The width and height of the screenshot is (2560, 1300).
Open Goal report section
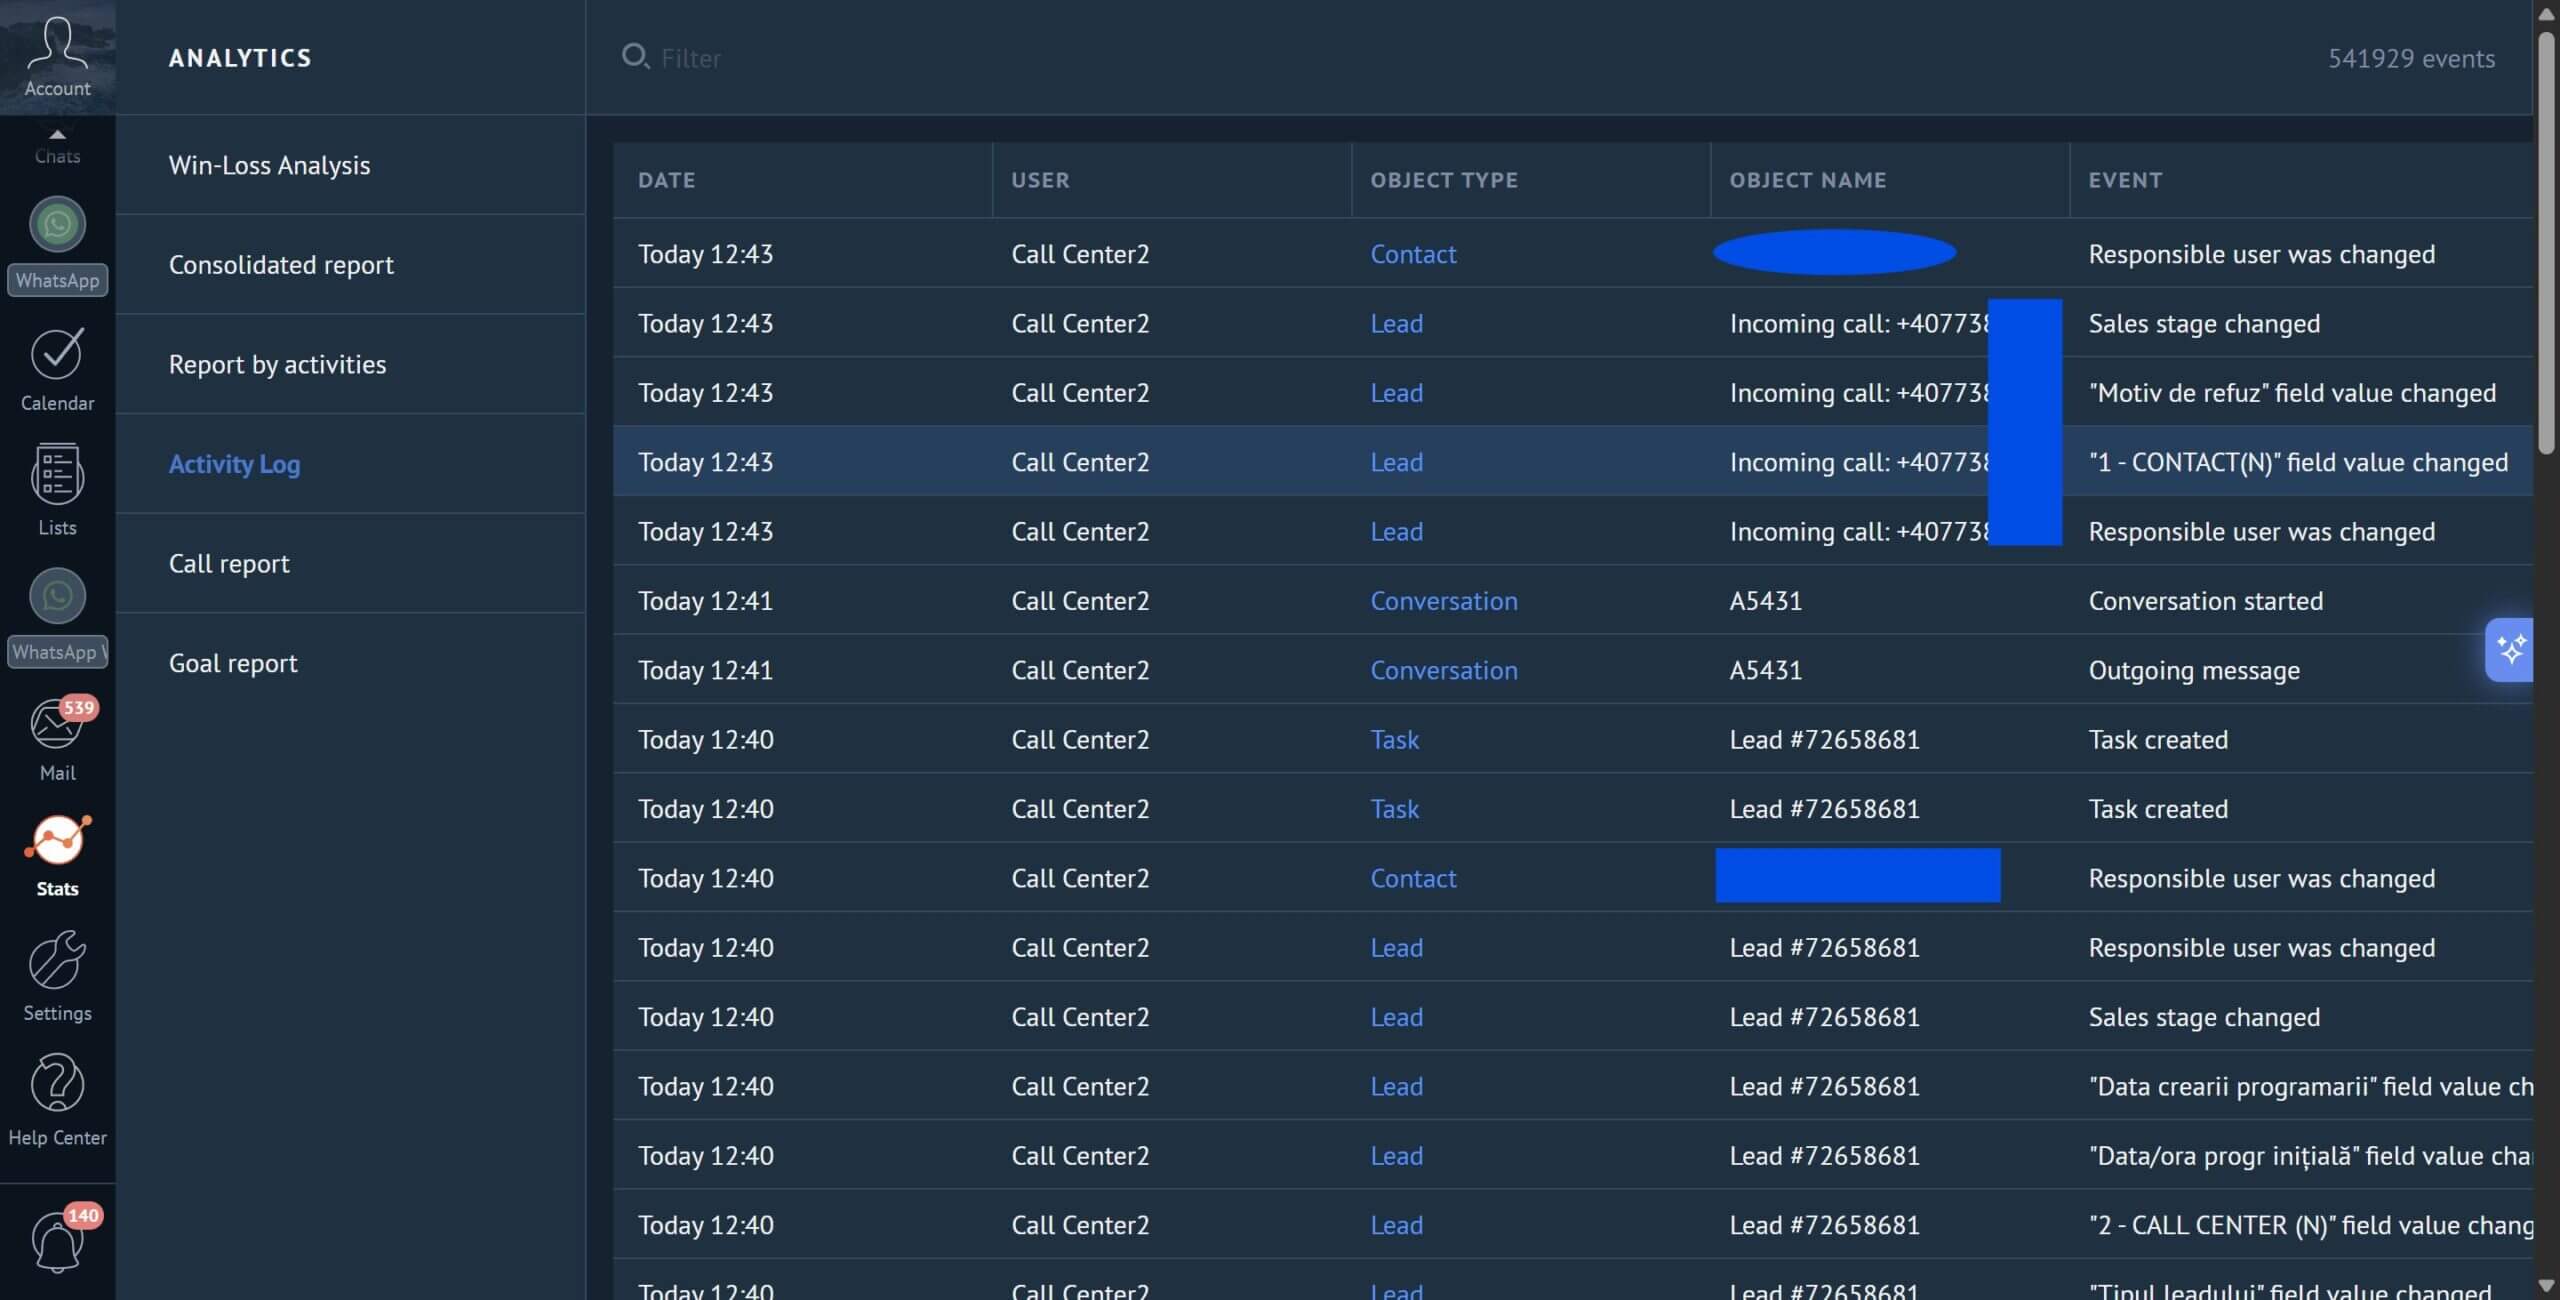[x=233, y=664]
